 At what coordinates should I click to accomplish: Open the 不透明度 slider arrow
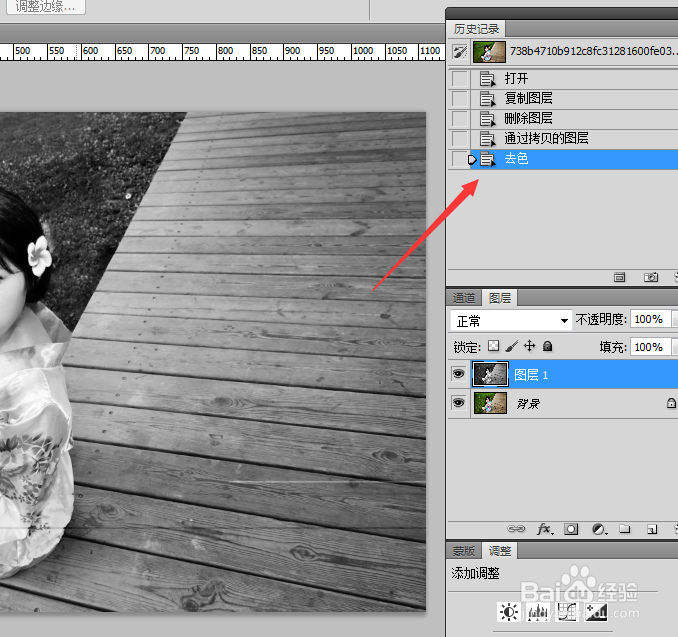[x=674, y=319]
